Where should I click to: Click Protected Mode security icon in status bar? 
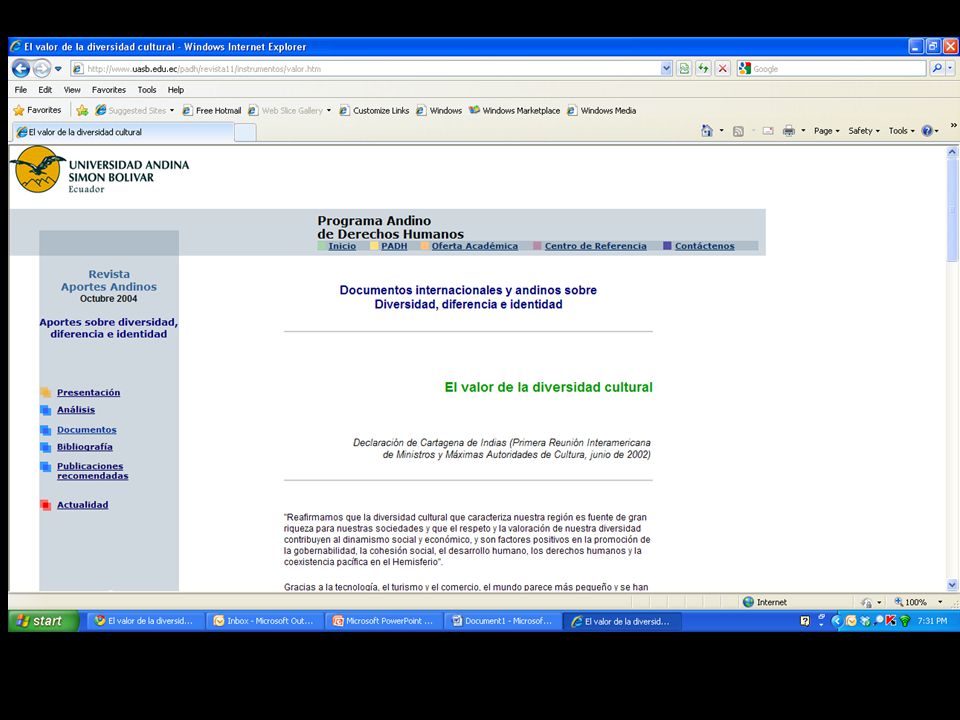pos(866,602)
